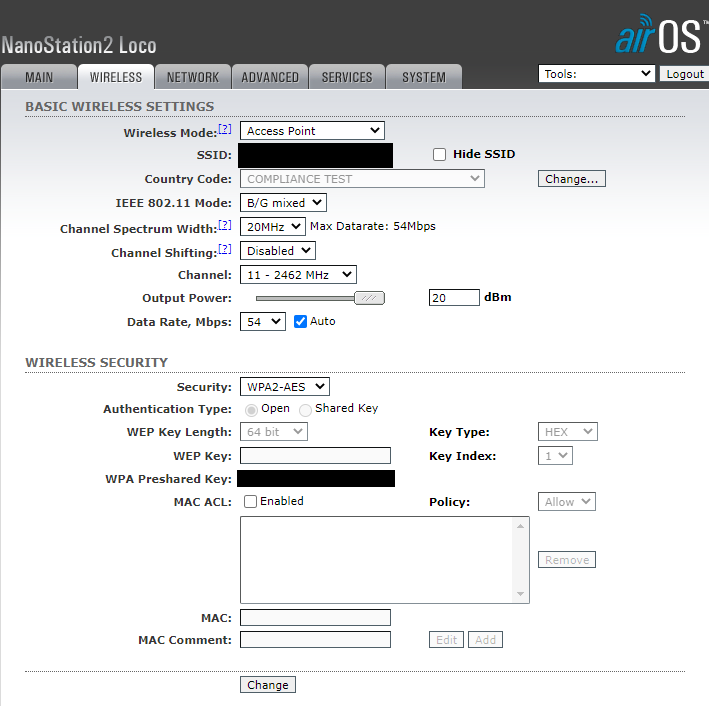This screenshot has height=706, width=709.
Task: Switch to the MAIN tab
Action: click(39, 77)
